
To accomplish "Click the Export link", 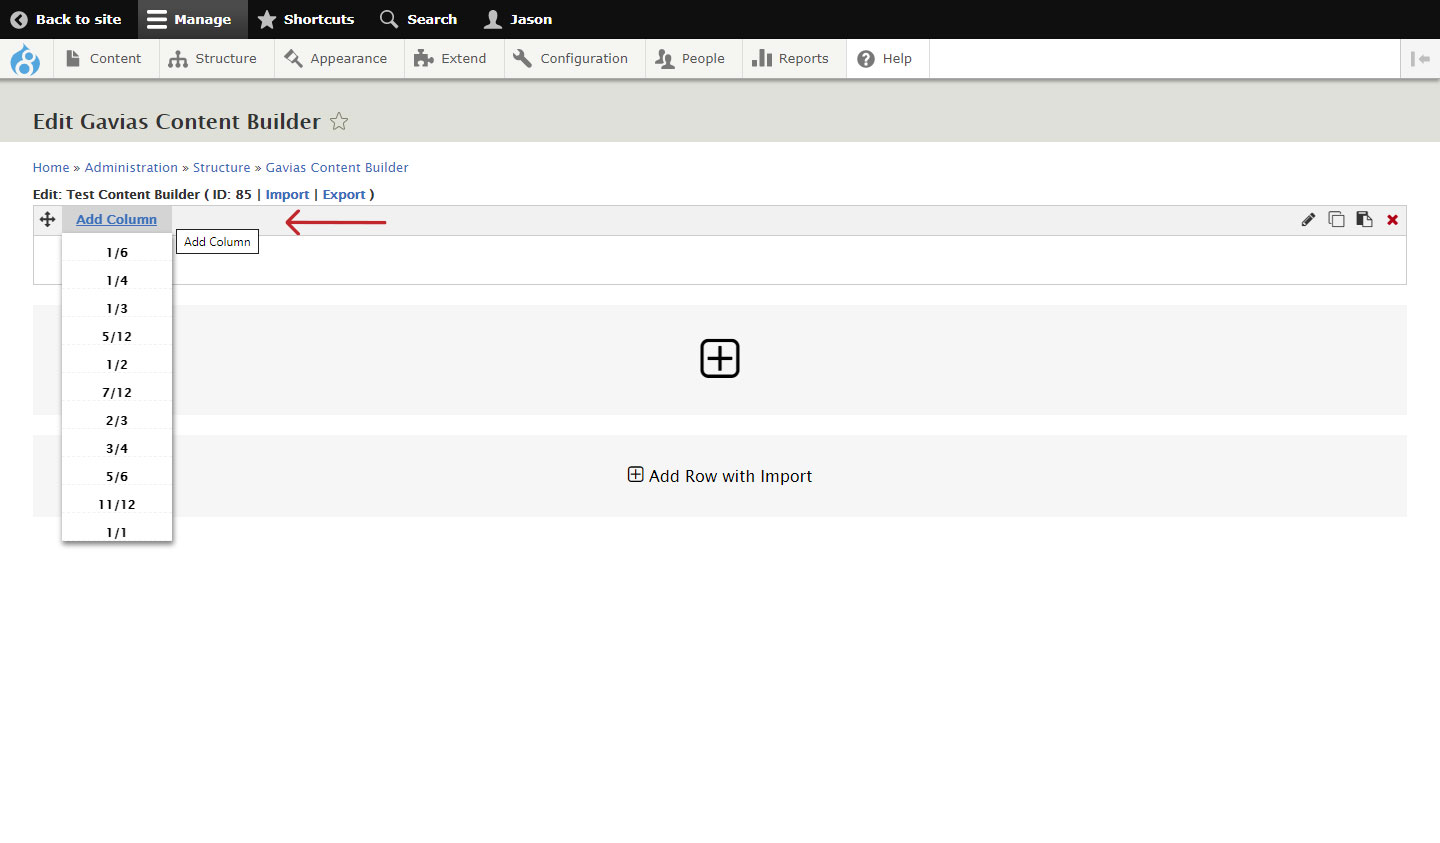I will pos(344,195).
